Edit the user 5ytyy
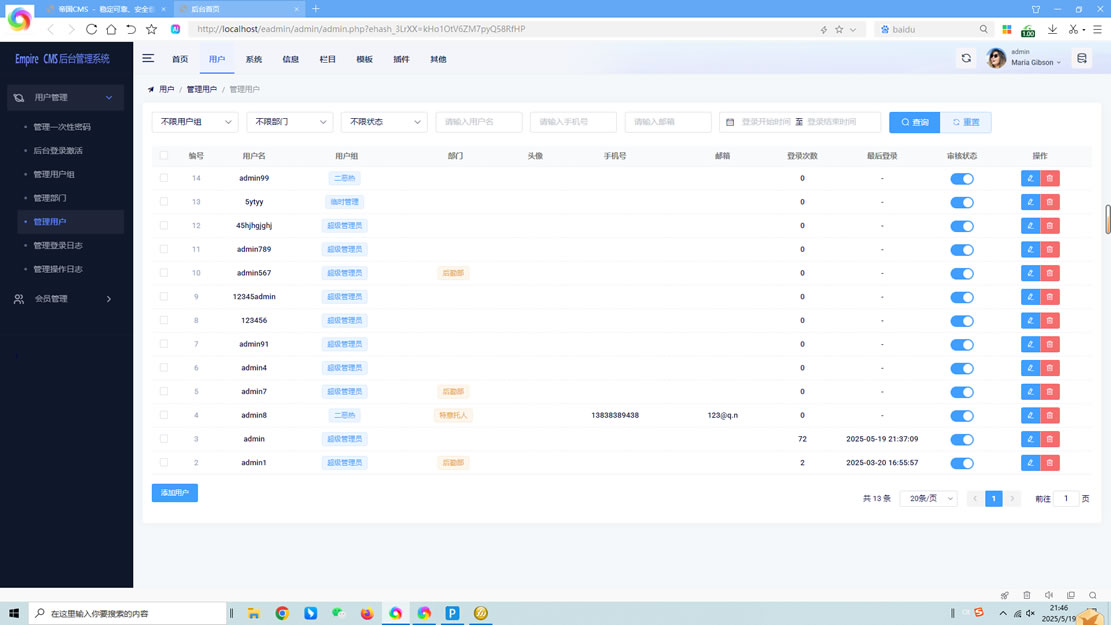Screen dimensions: 1111x625 tap(1030, 202)
